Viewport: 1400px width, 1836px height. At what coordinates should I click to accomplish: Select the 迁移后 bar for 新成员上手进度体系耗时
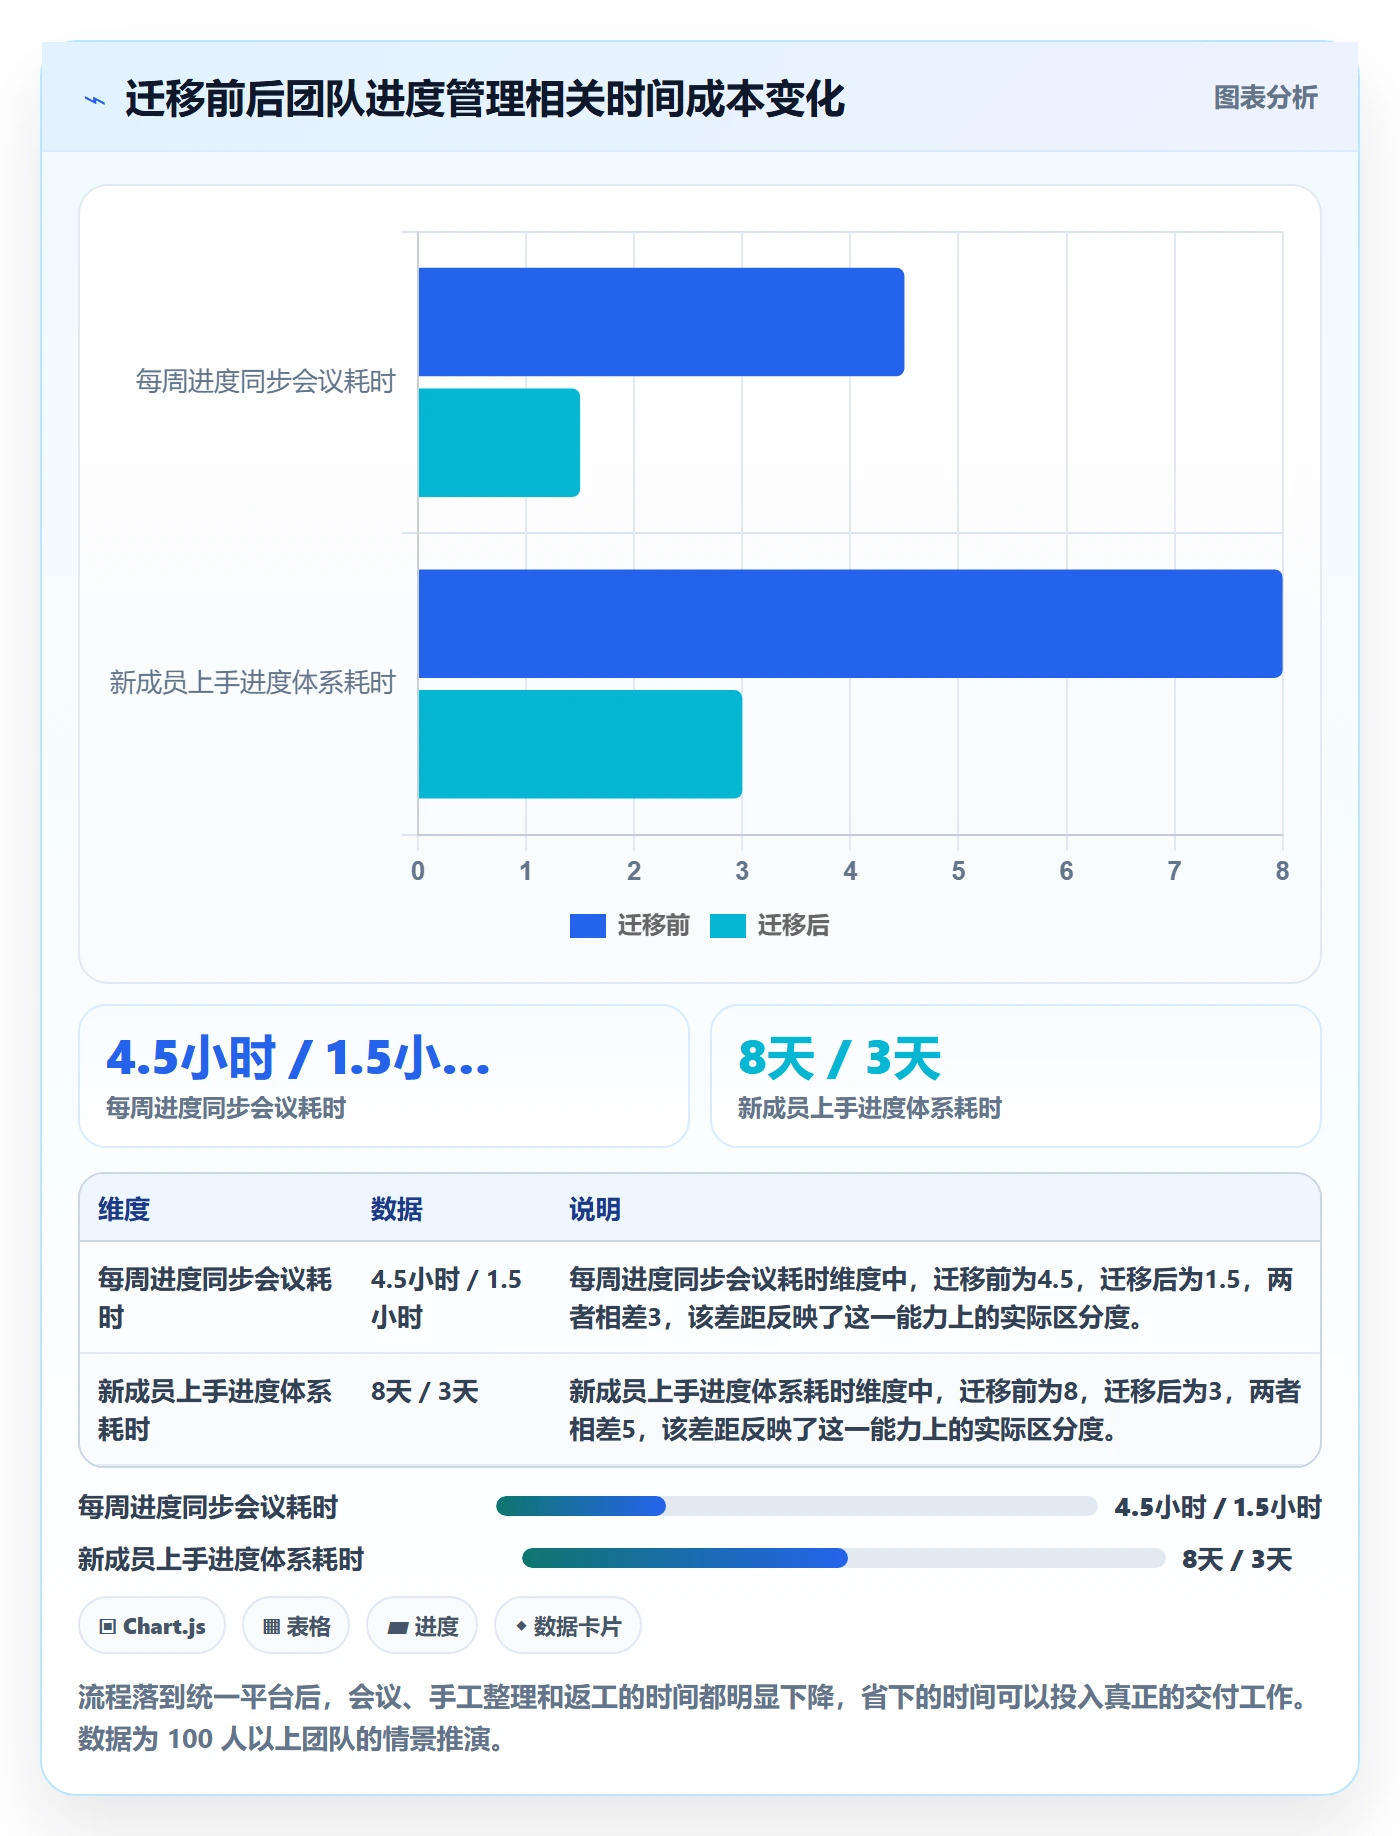pyautogui.click(x=580, y=744)
